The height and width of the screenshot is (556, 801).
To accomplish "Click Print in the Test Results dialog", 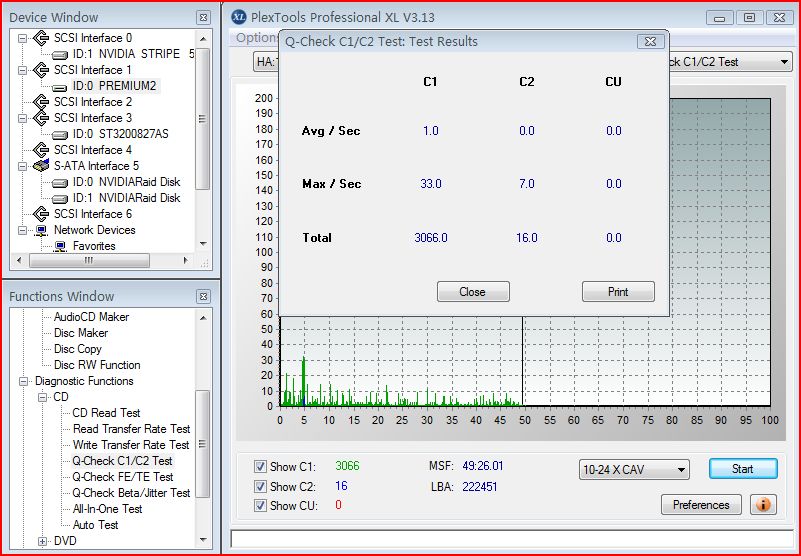I will coord(618,292).
